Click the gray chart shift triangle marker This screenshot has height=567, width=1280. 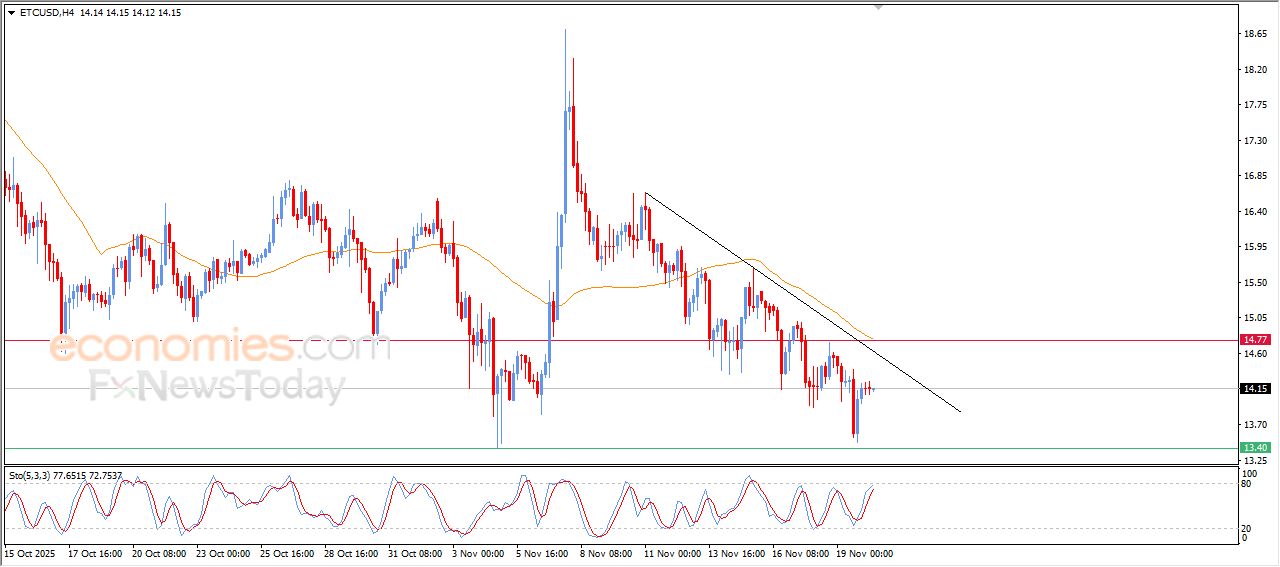879,7
